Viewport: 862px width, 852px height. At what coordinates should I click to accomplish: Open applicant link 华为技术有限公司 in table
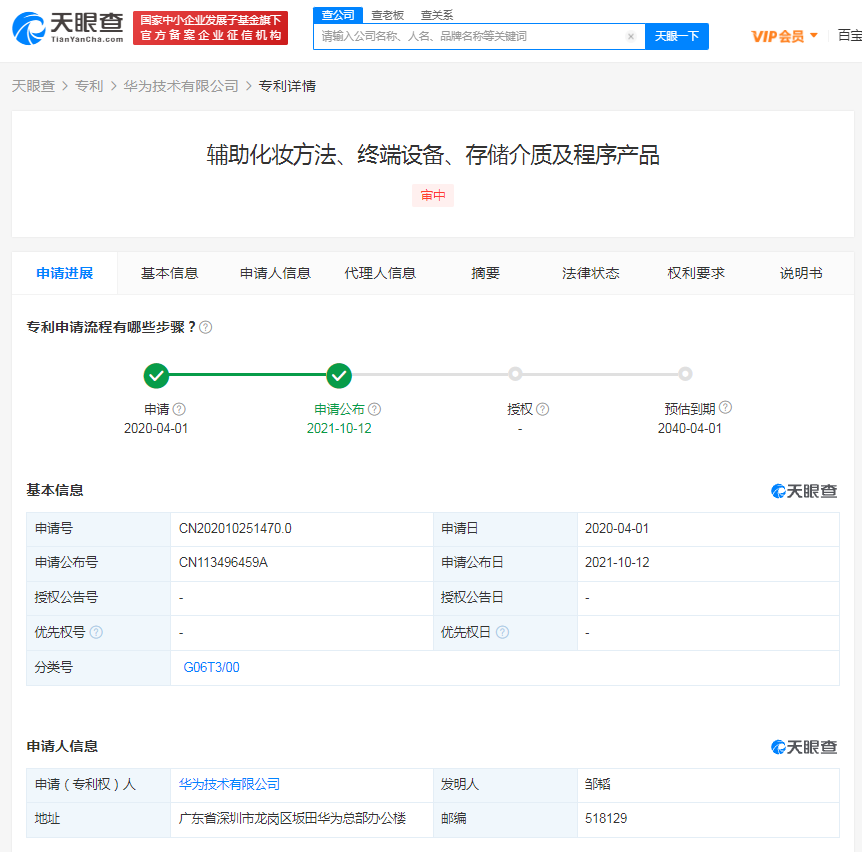point(229,784)
